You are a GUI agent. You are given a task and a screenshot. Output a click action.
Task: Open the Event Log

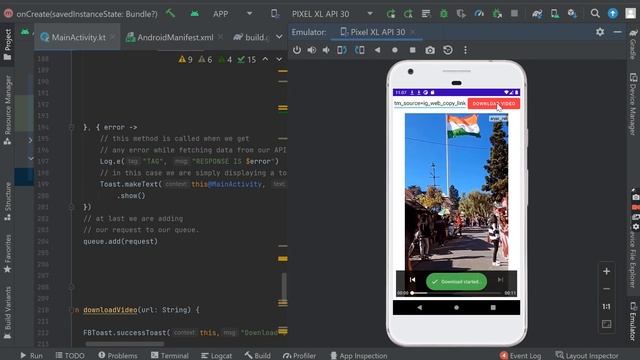[520, 356]
